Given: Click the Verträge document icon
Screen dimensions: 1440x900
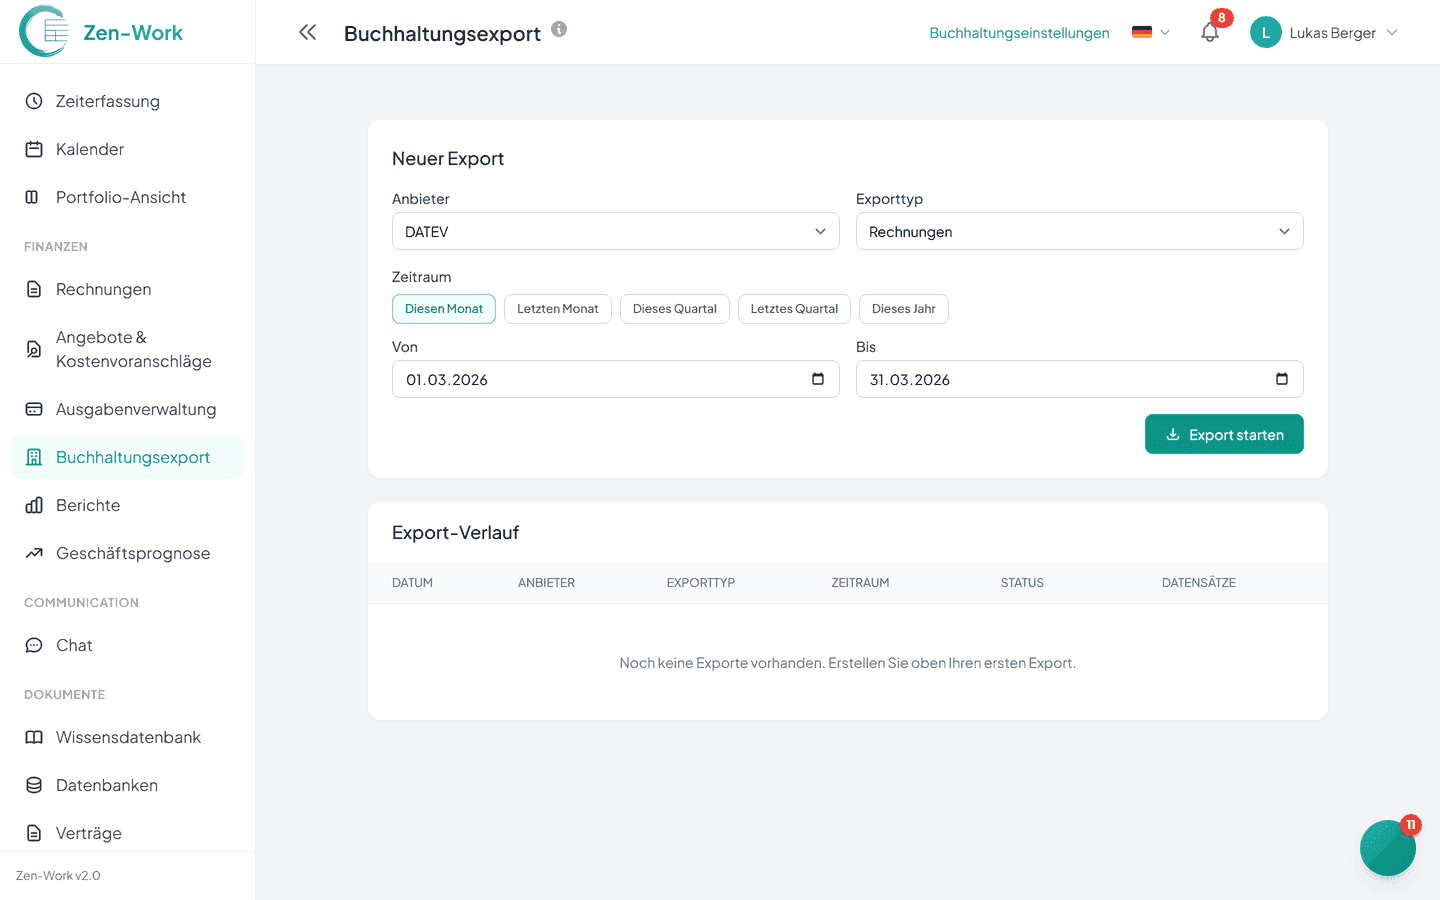Looking at the screenshot, I should click(x=34, y=833).
